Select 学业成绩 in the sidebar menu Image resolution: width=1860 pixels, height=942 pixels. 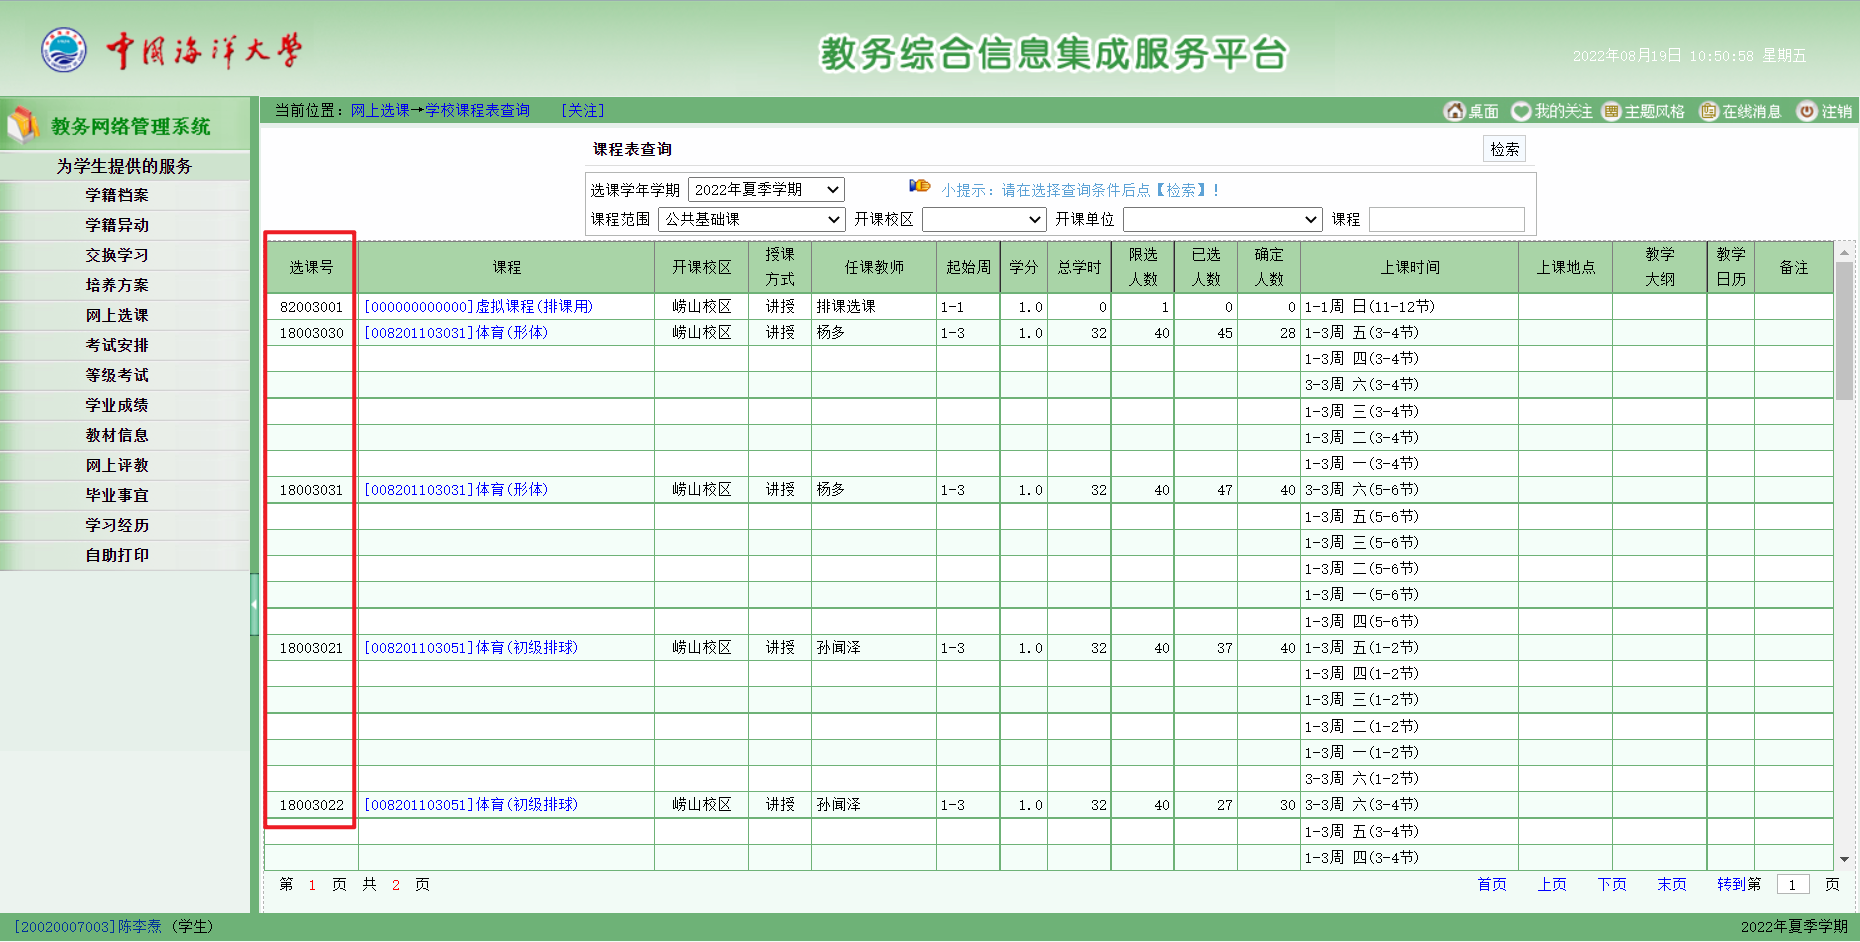[117, 405]
